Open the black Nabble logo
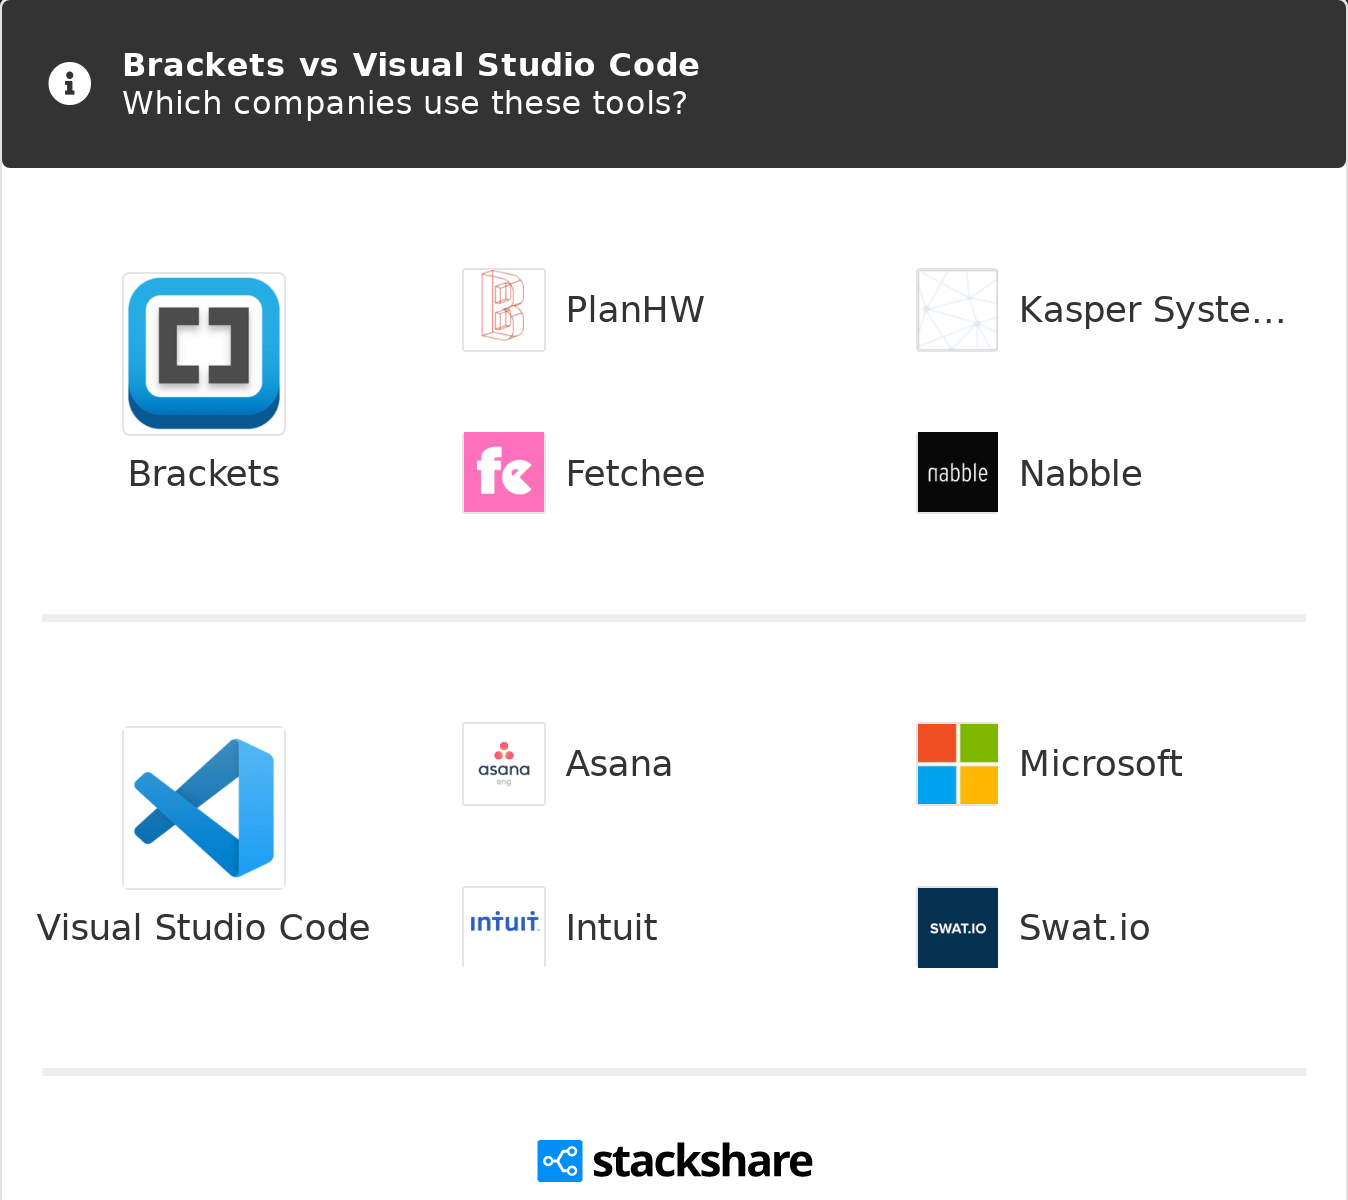 [x=957, y=473]
